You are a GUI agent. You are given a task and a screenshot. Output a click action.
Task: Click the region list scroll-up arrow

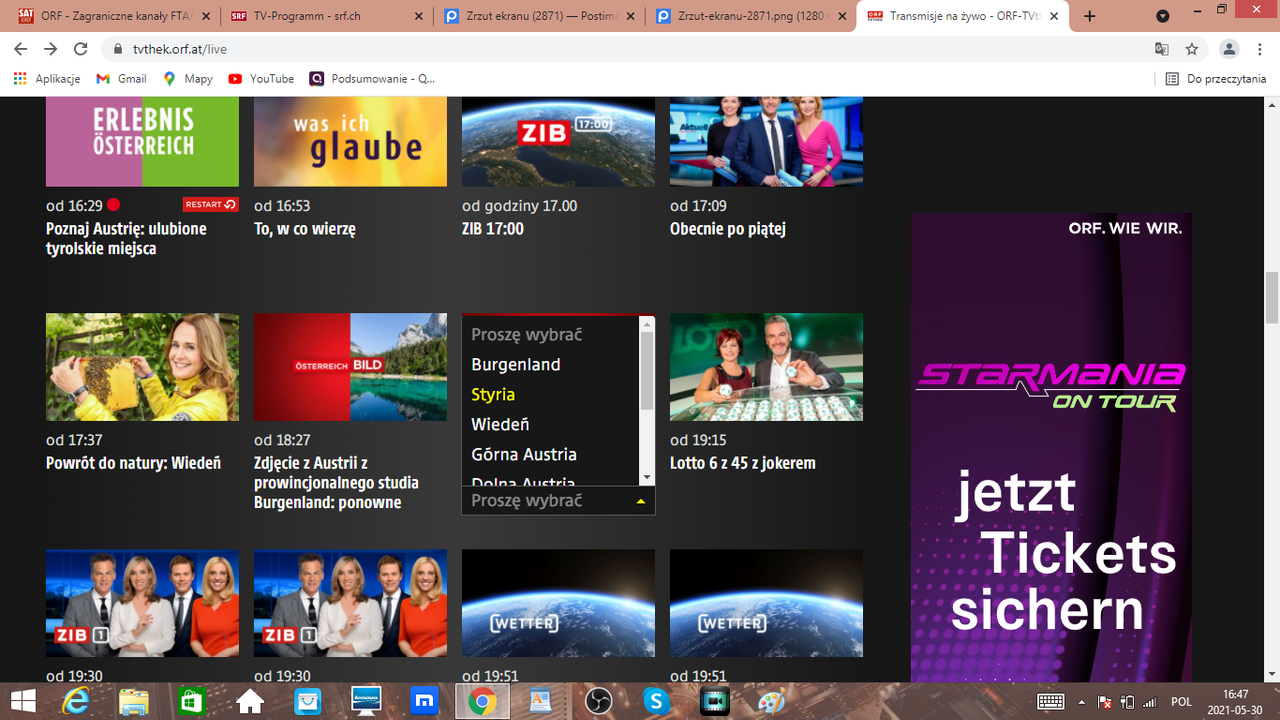647,324
